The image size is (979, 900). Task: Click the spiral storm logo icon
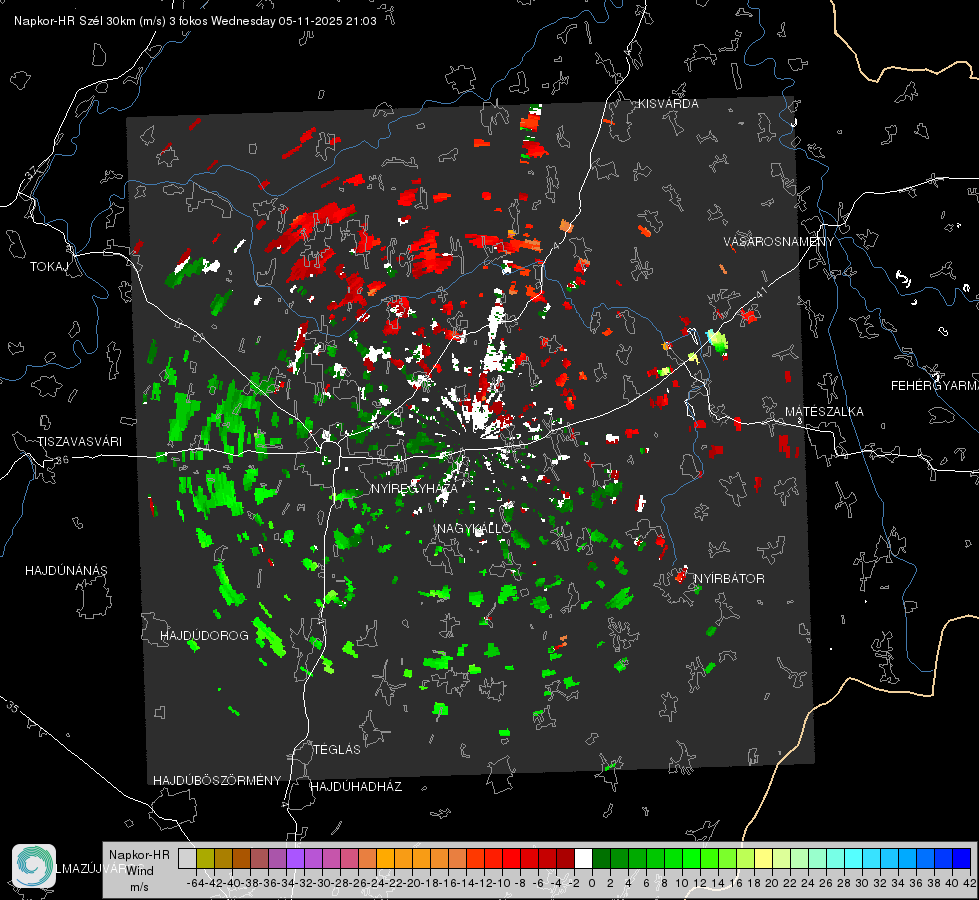[x=34, y=866]
